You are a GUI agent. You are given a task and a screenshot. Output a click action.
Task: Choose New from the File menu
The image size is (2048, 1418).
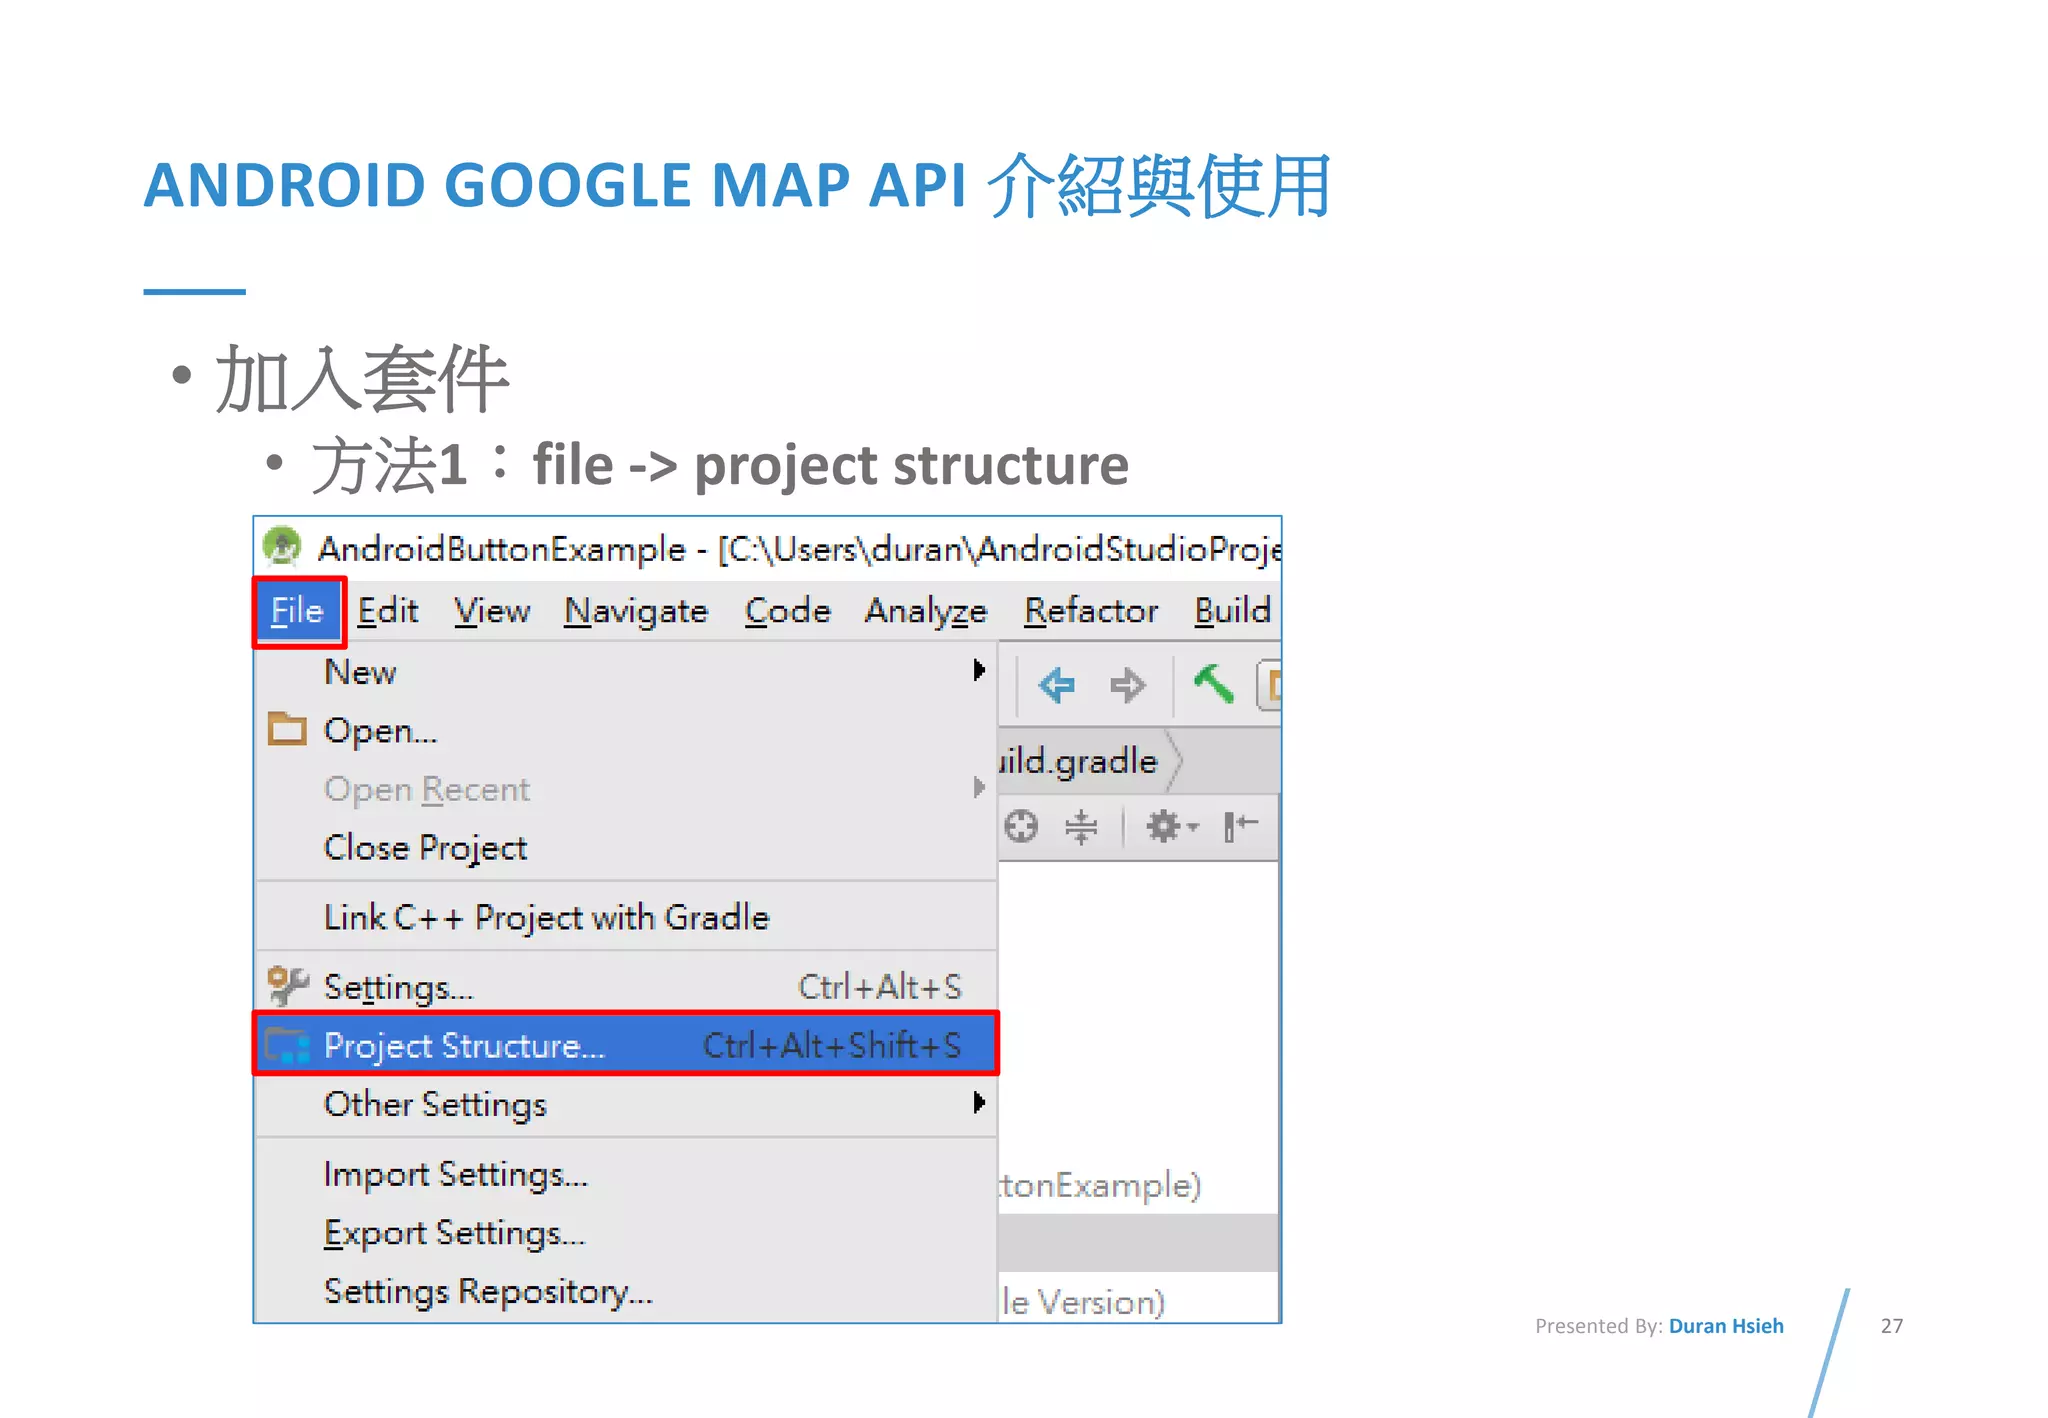point(626,672)
